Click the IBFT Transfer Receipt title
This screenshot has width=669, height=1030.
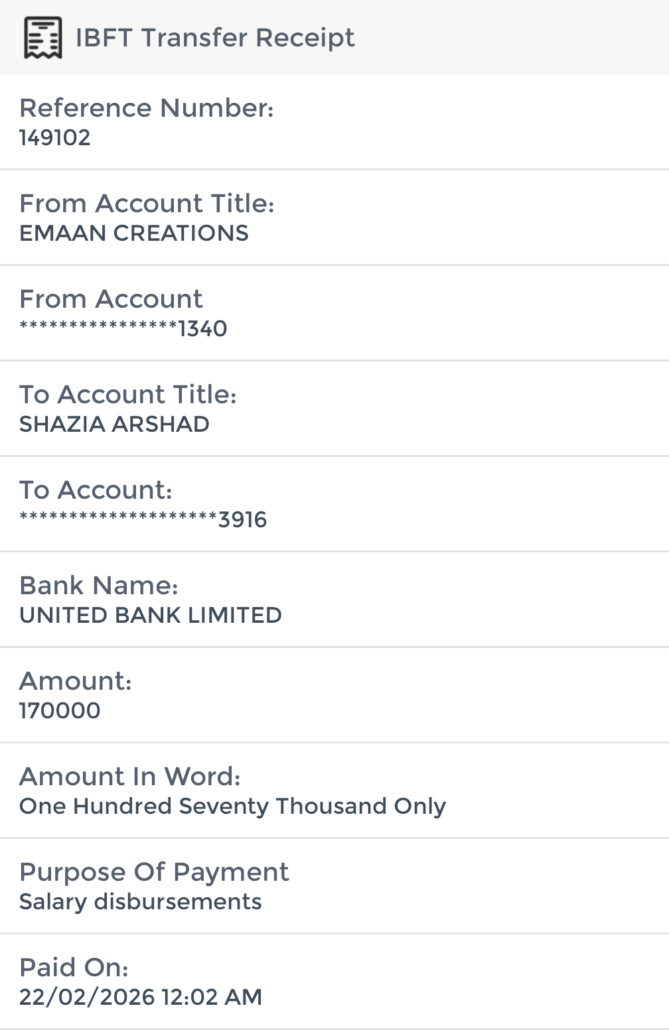tap(215, 38)
